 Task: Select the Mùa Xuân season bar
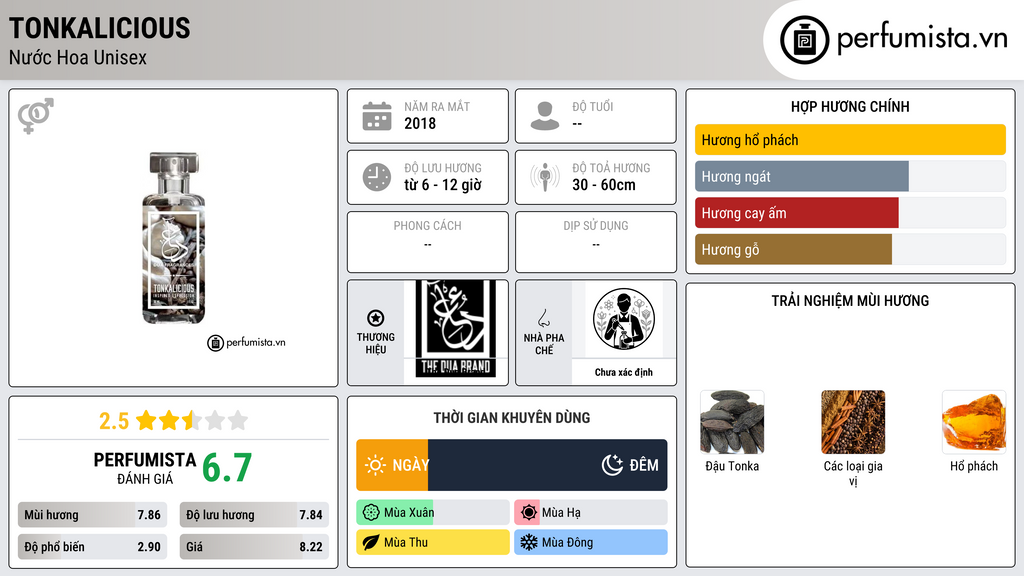[x=433, y=513]
